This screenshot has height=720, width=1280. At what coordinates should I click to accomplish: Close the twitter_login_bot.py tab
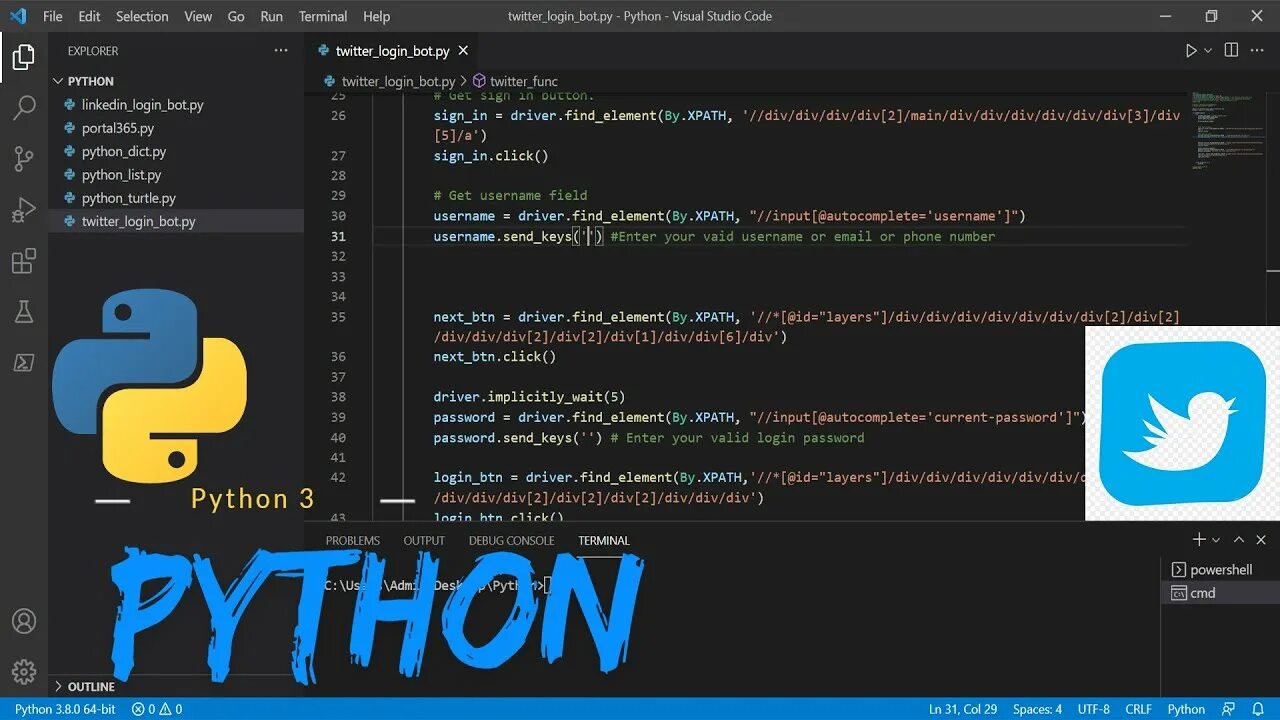pyautogui.click(x=463, y=51)
